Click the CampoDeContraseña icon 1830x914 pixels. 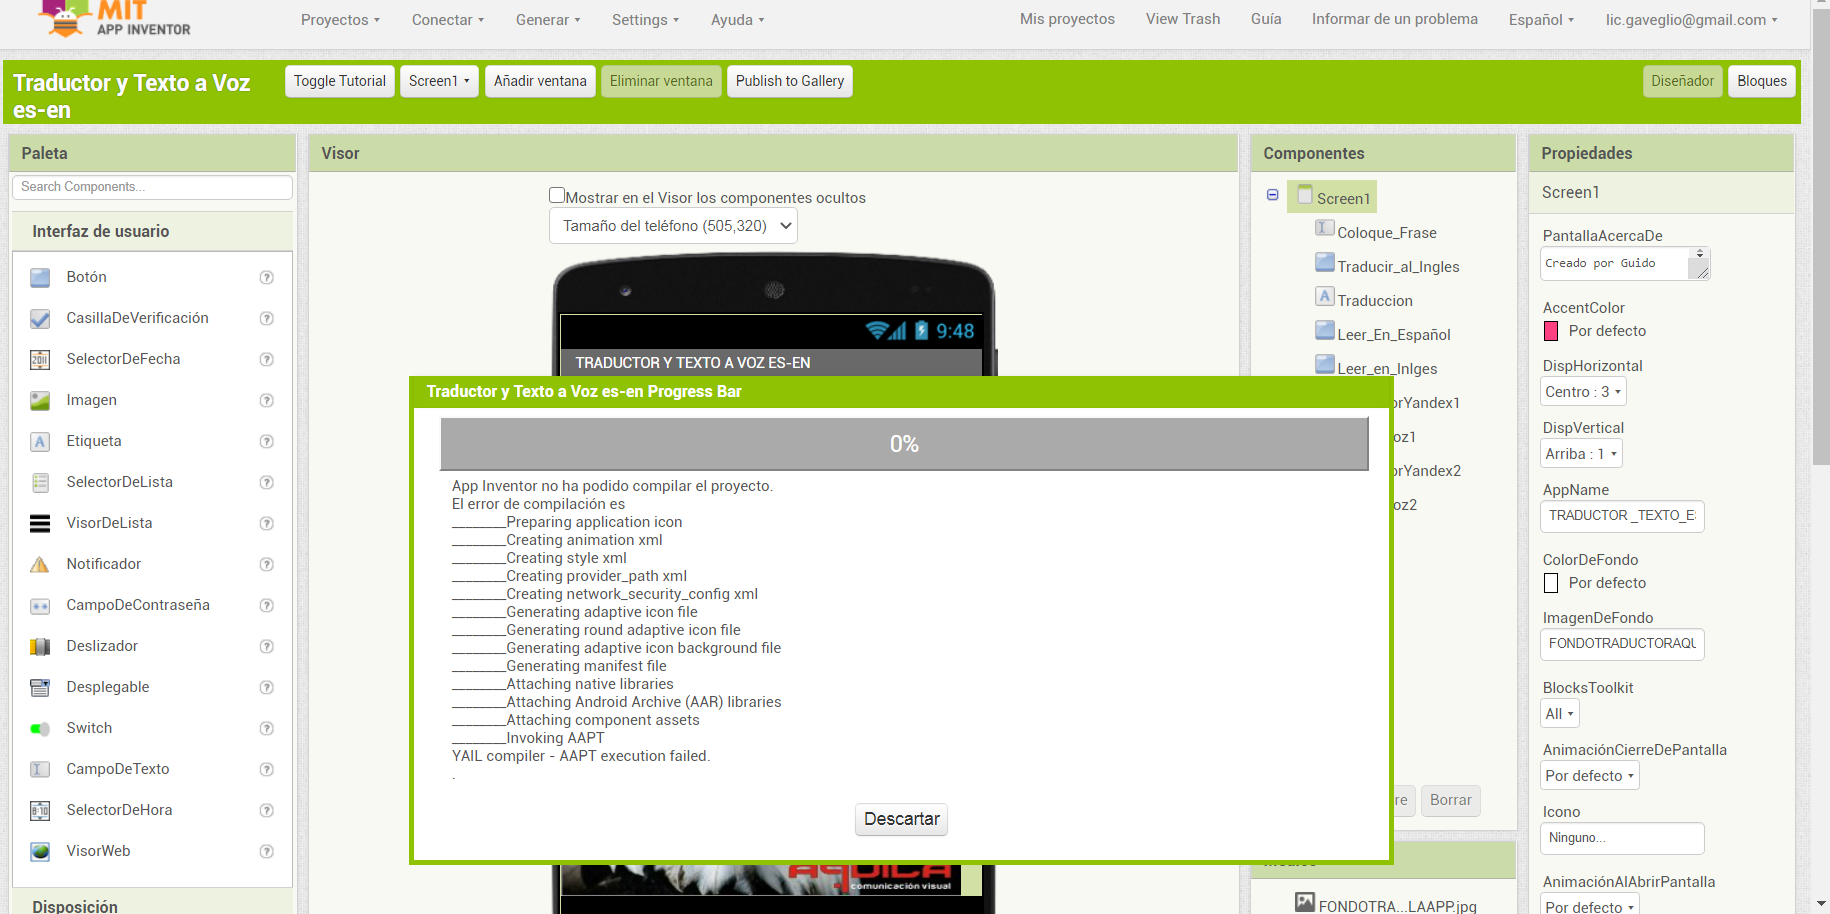point(40,606)
